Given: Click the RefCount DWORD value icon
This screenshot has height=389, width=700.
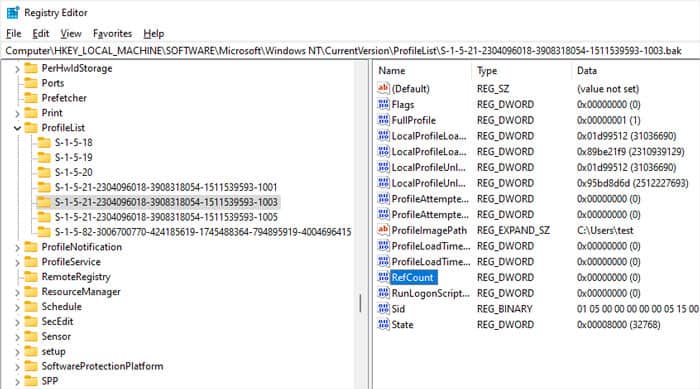Looking at the screenshot, I should point(383,277).
